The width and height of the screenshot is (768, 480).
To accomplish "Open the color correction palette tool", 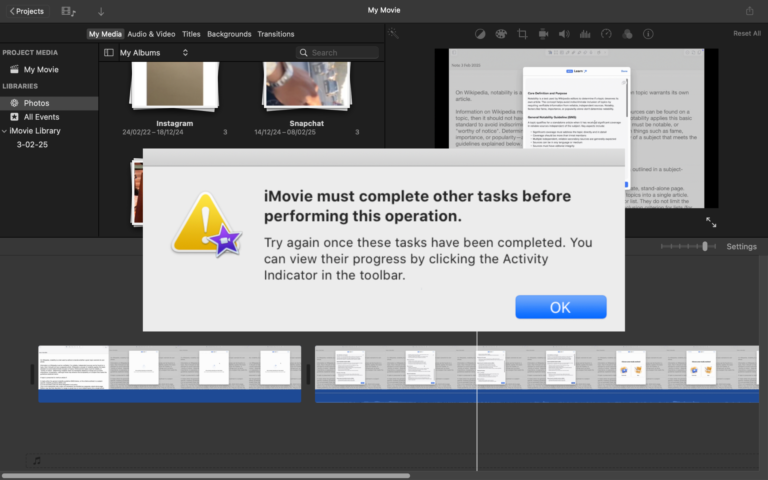I will click(500, 33).
